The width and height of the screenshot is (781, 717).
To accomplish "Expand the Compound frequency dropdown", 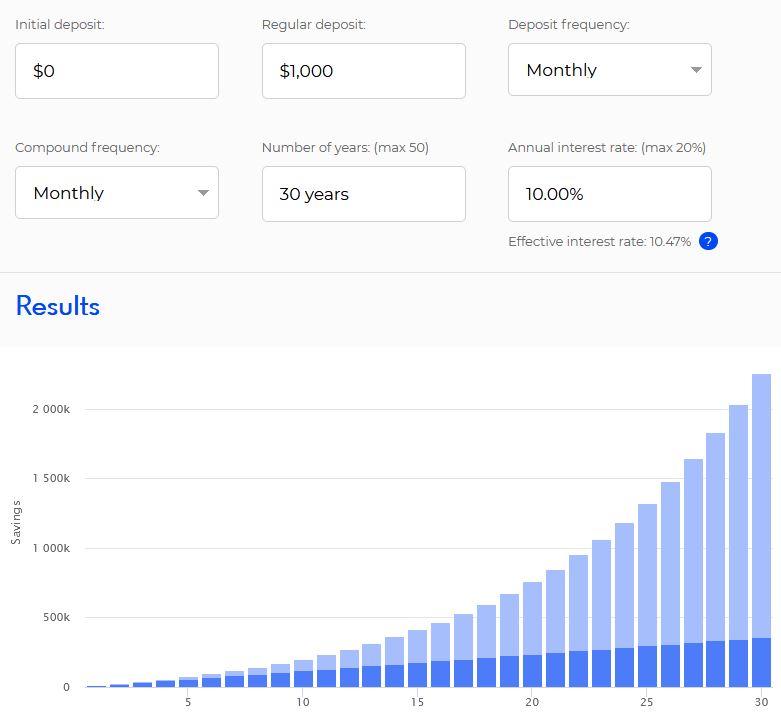I will [116, 193].
